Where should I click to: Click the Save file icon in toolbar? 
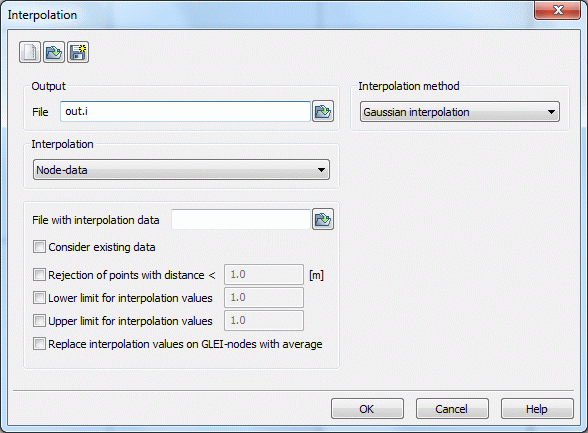78,52
